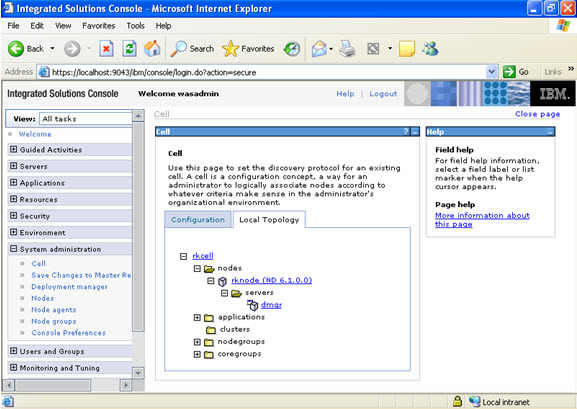Screen dimensions: 577x409
Task: Click the green Go arrow button
Action: click(509, 72)
